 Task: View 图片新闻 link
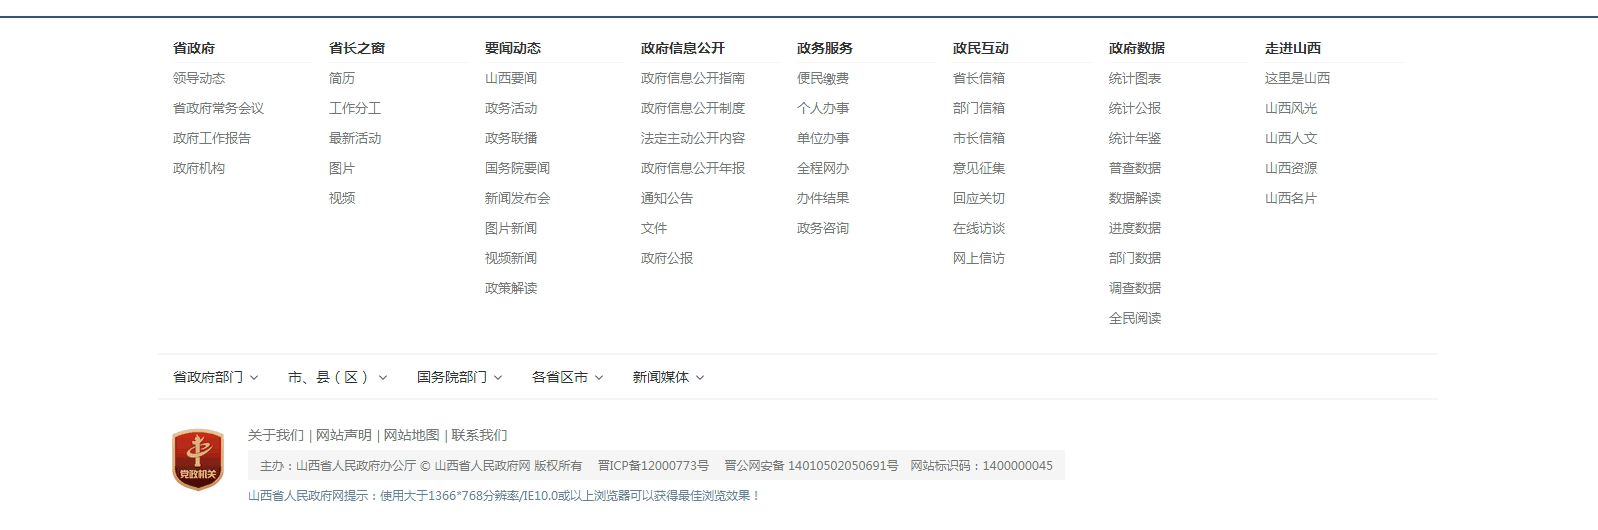[511, 228]
